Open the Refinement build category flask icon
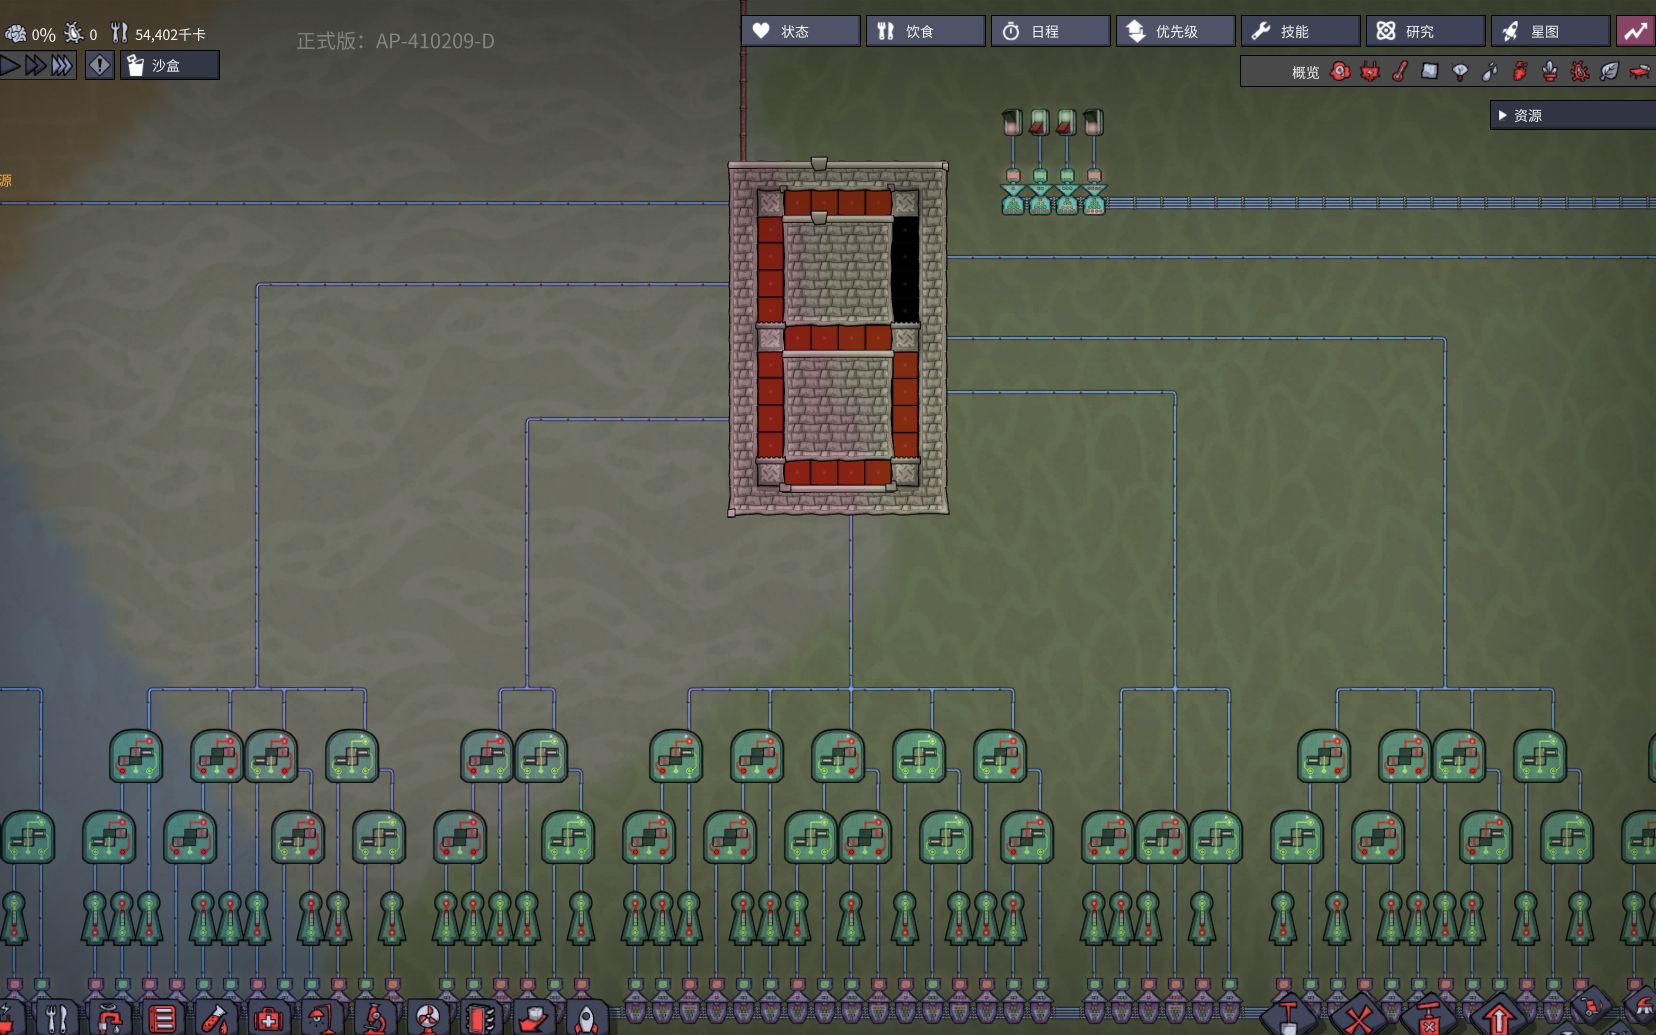This screenshot has width=1656, height=1035. pos(216,1019)
